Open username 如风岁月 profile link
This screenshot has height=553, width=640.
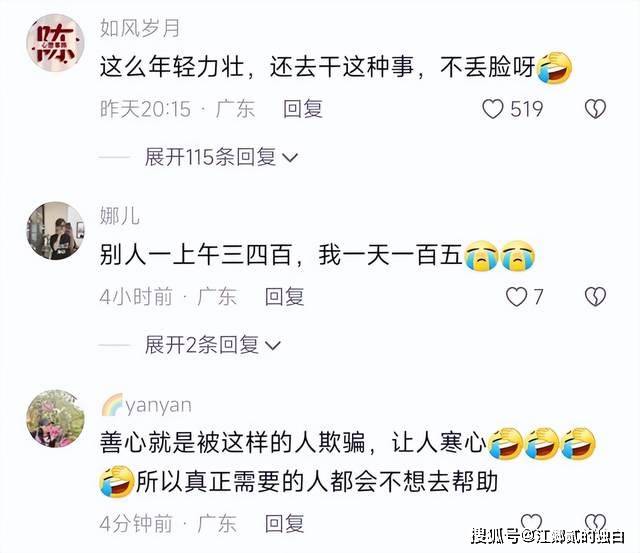140,29
